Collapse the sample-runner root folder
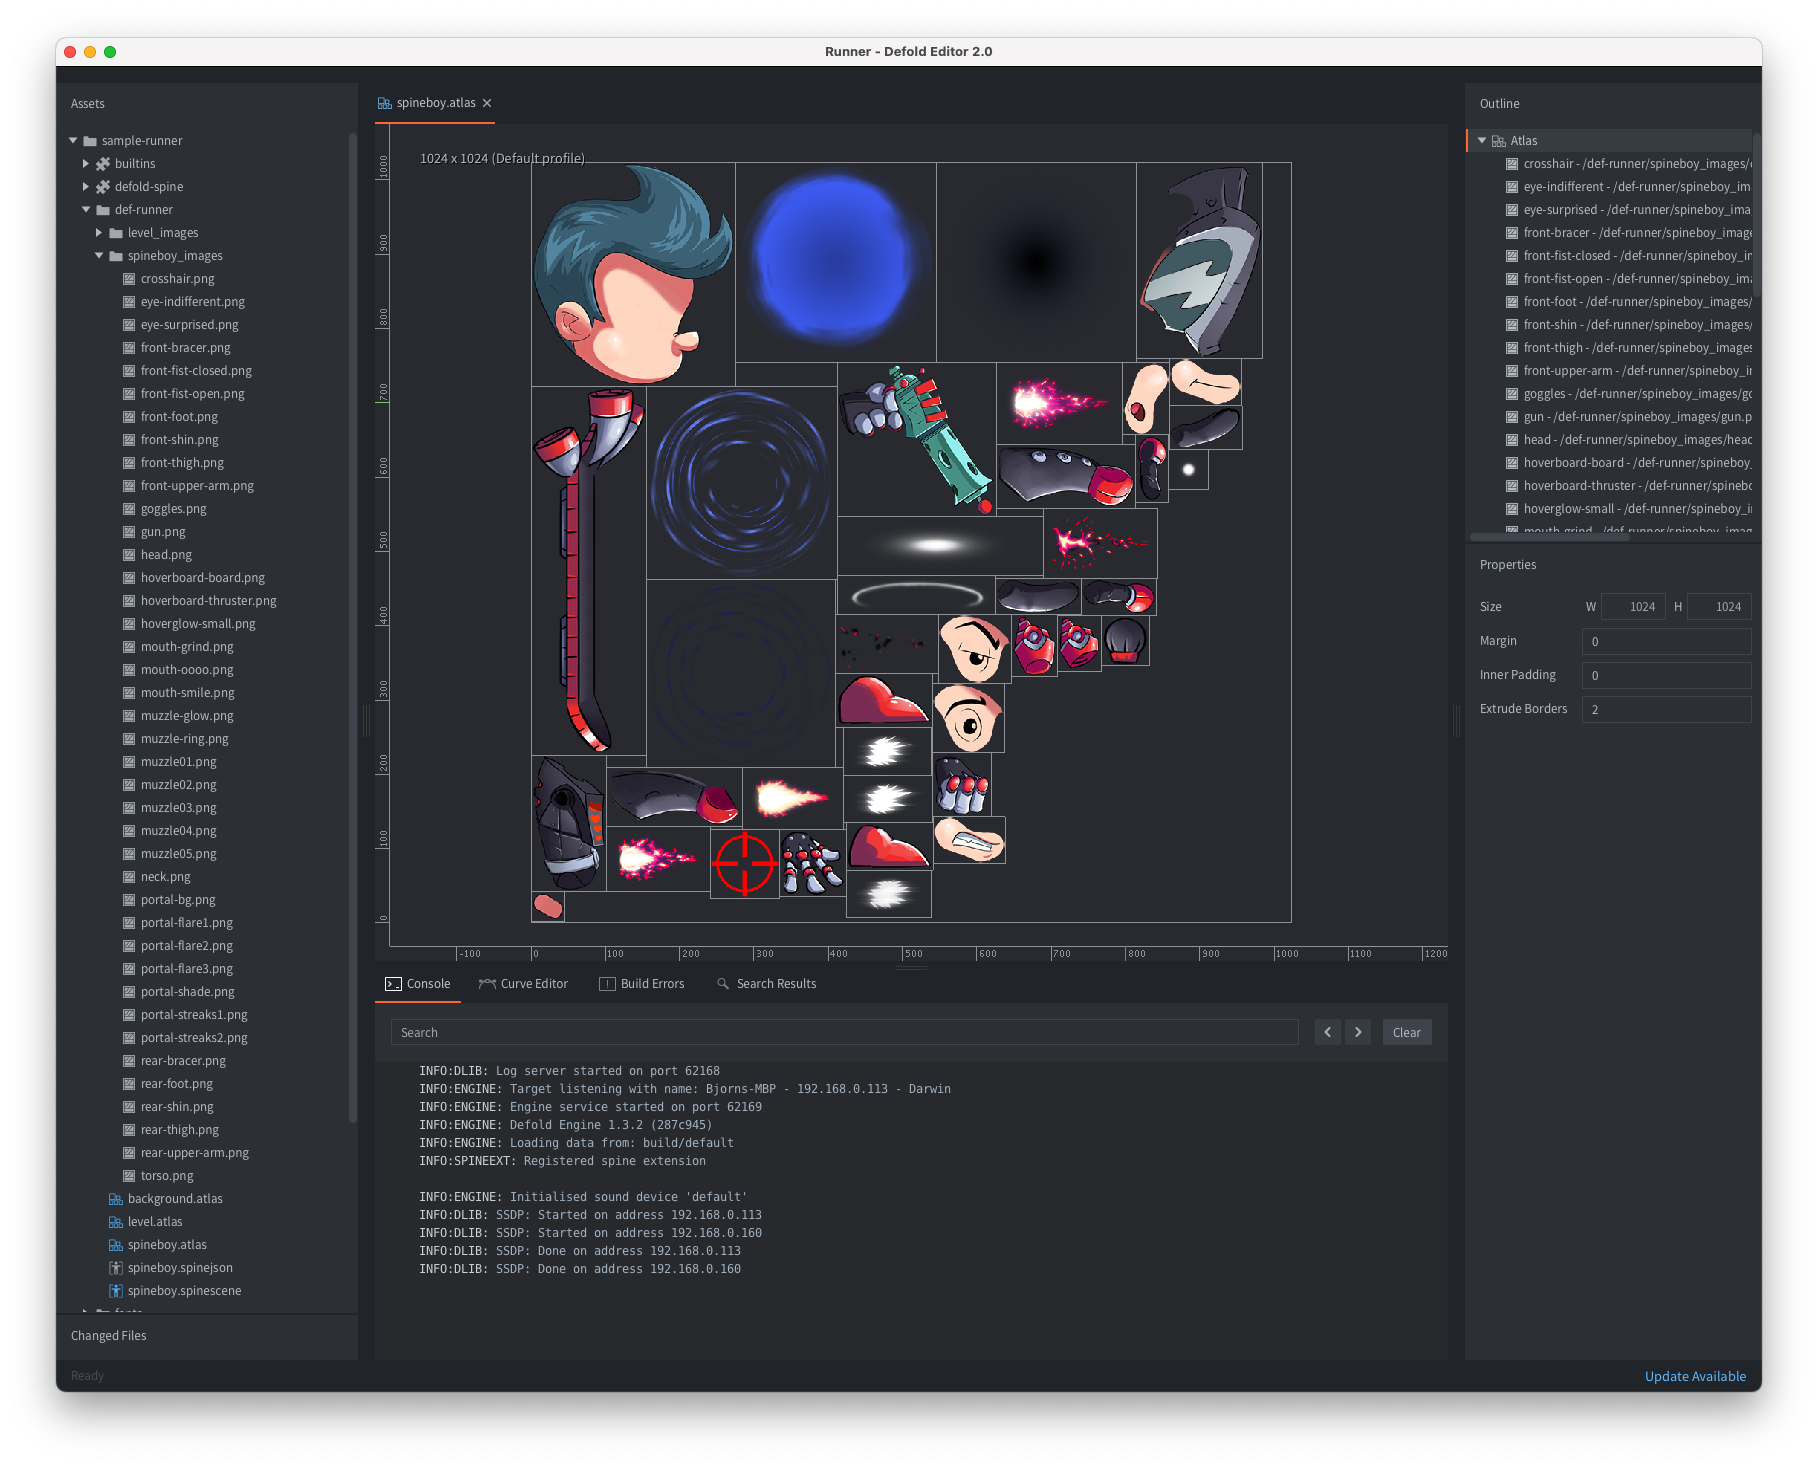This screenshot has width=1818, height=1466. coord(73,141)
